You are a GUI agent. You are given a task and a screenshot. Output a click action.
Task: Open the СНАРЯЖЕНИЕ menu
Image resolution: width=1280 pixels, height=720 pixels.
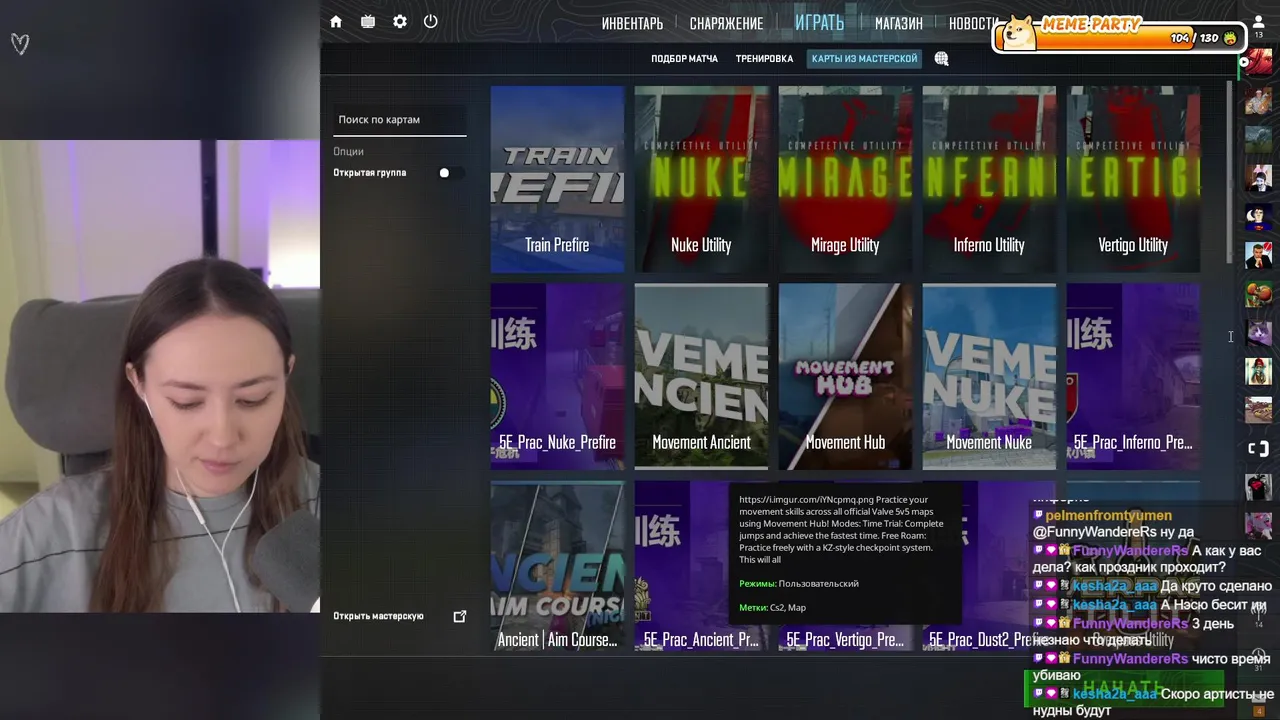[726, 23]
